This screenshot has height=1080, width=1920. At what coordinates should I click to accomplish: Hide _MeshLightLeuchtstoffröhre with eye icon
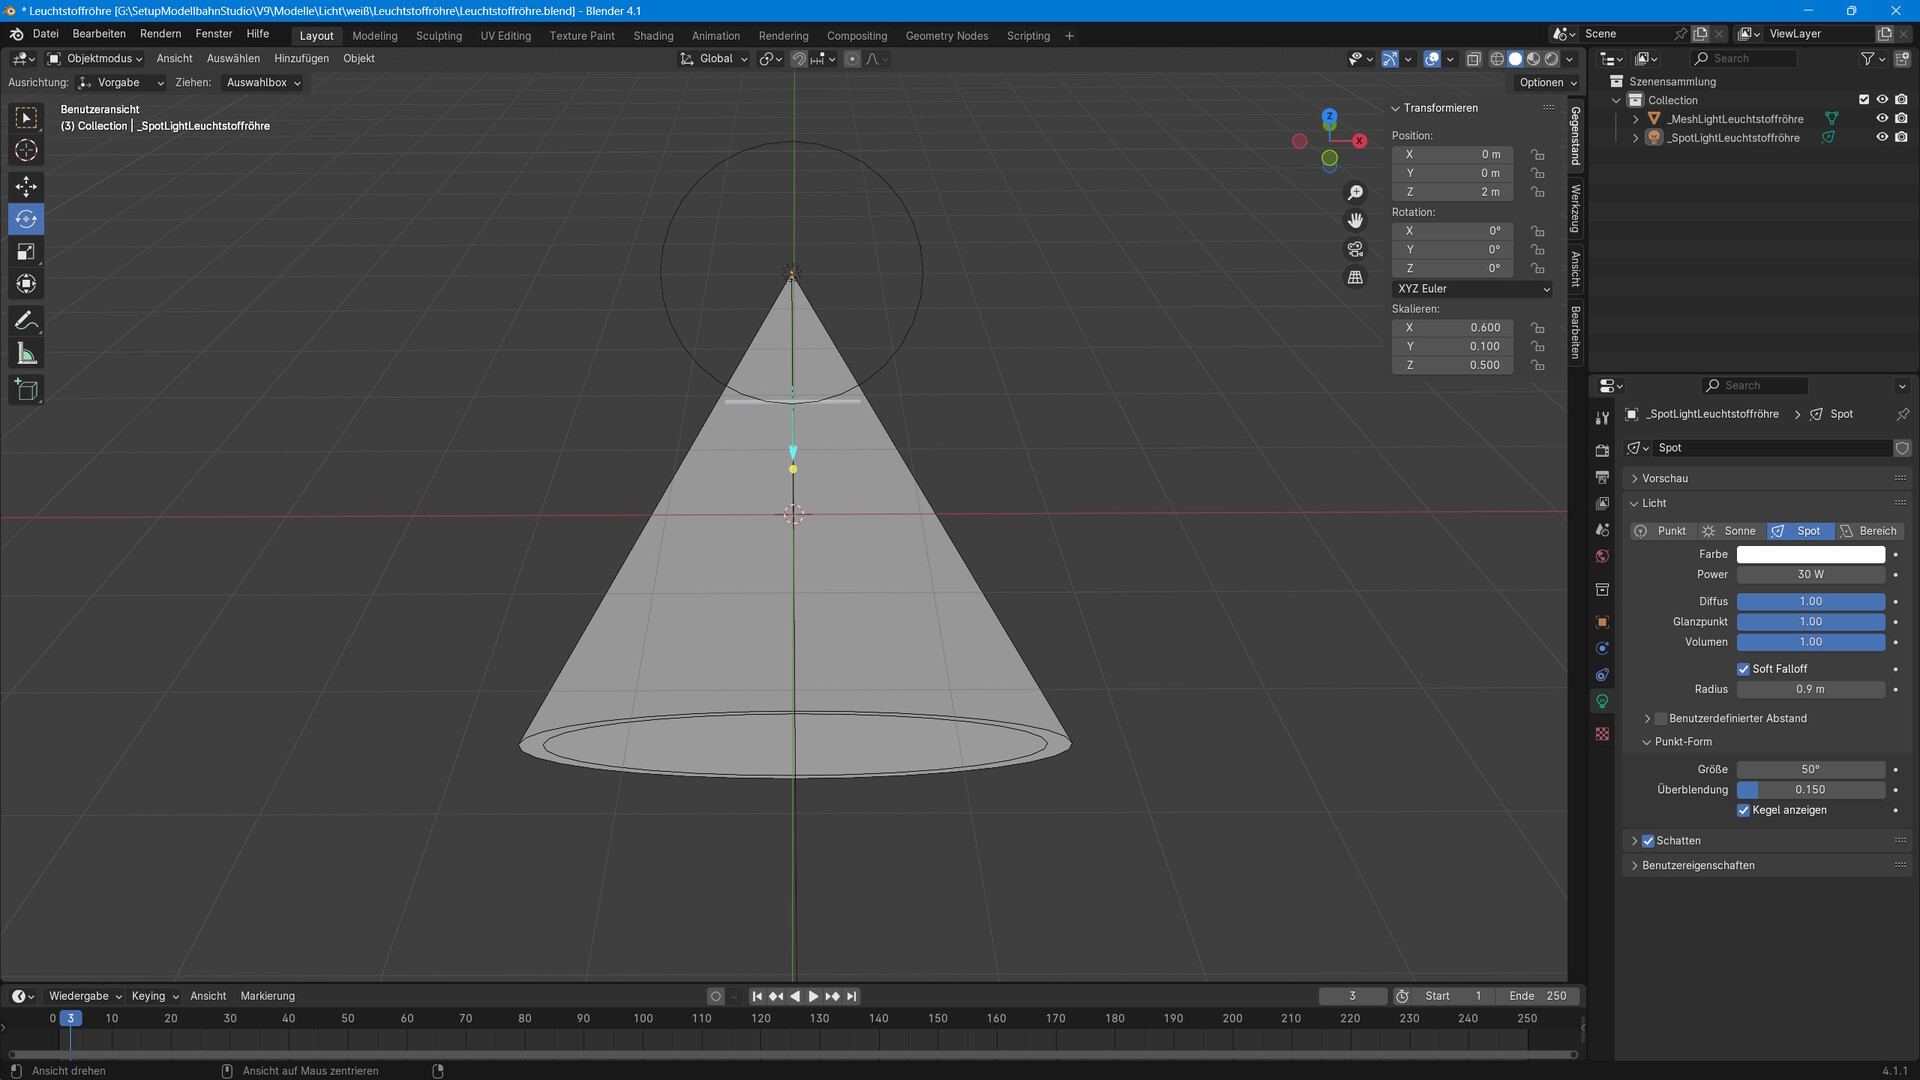tap(1881, 118)
